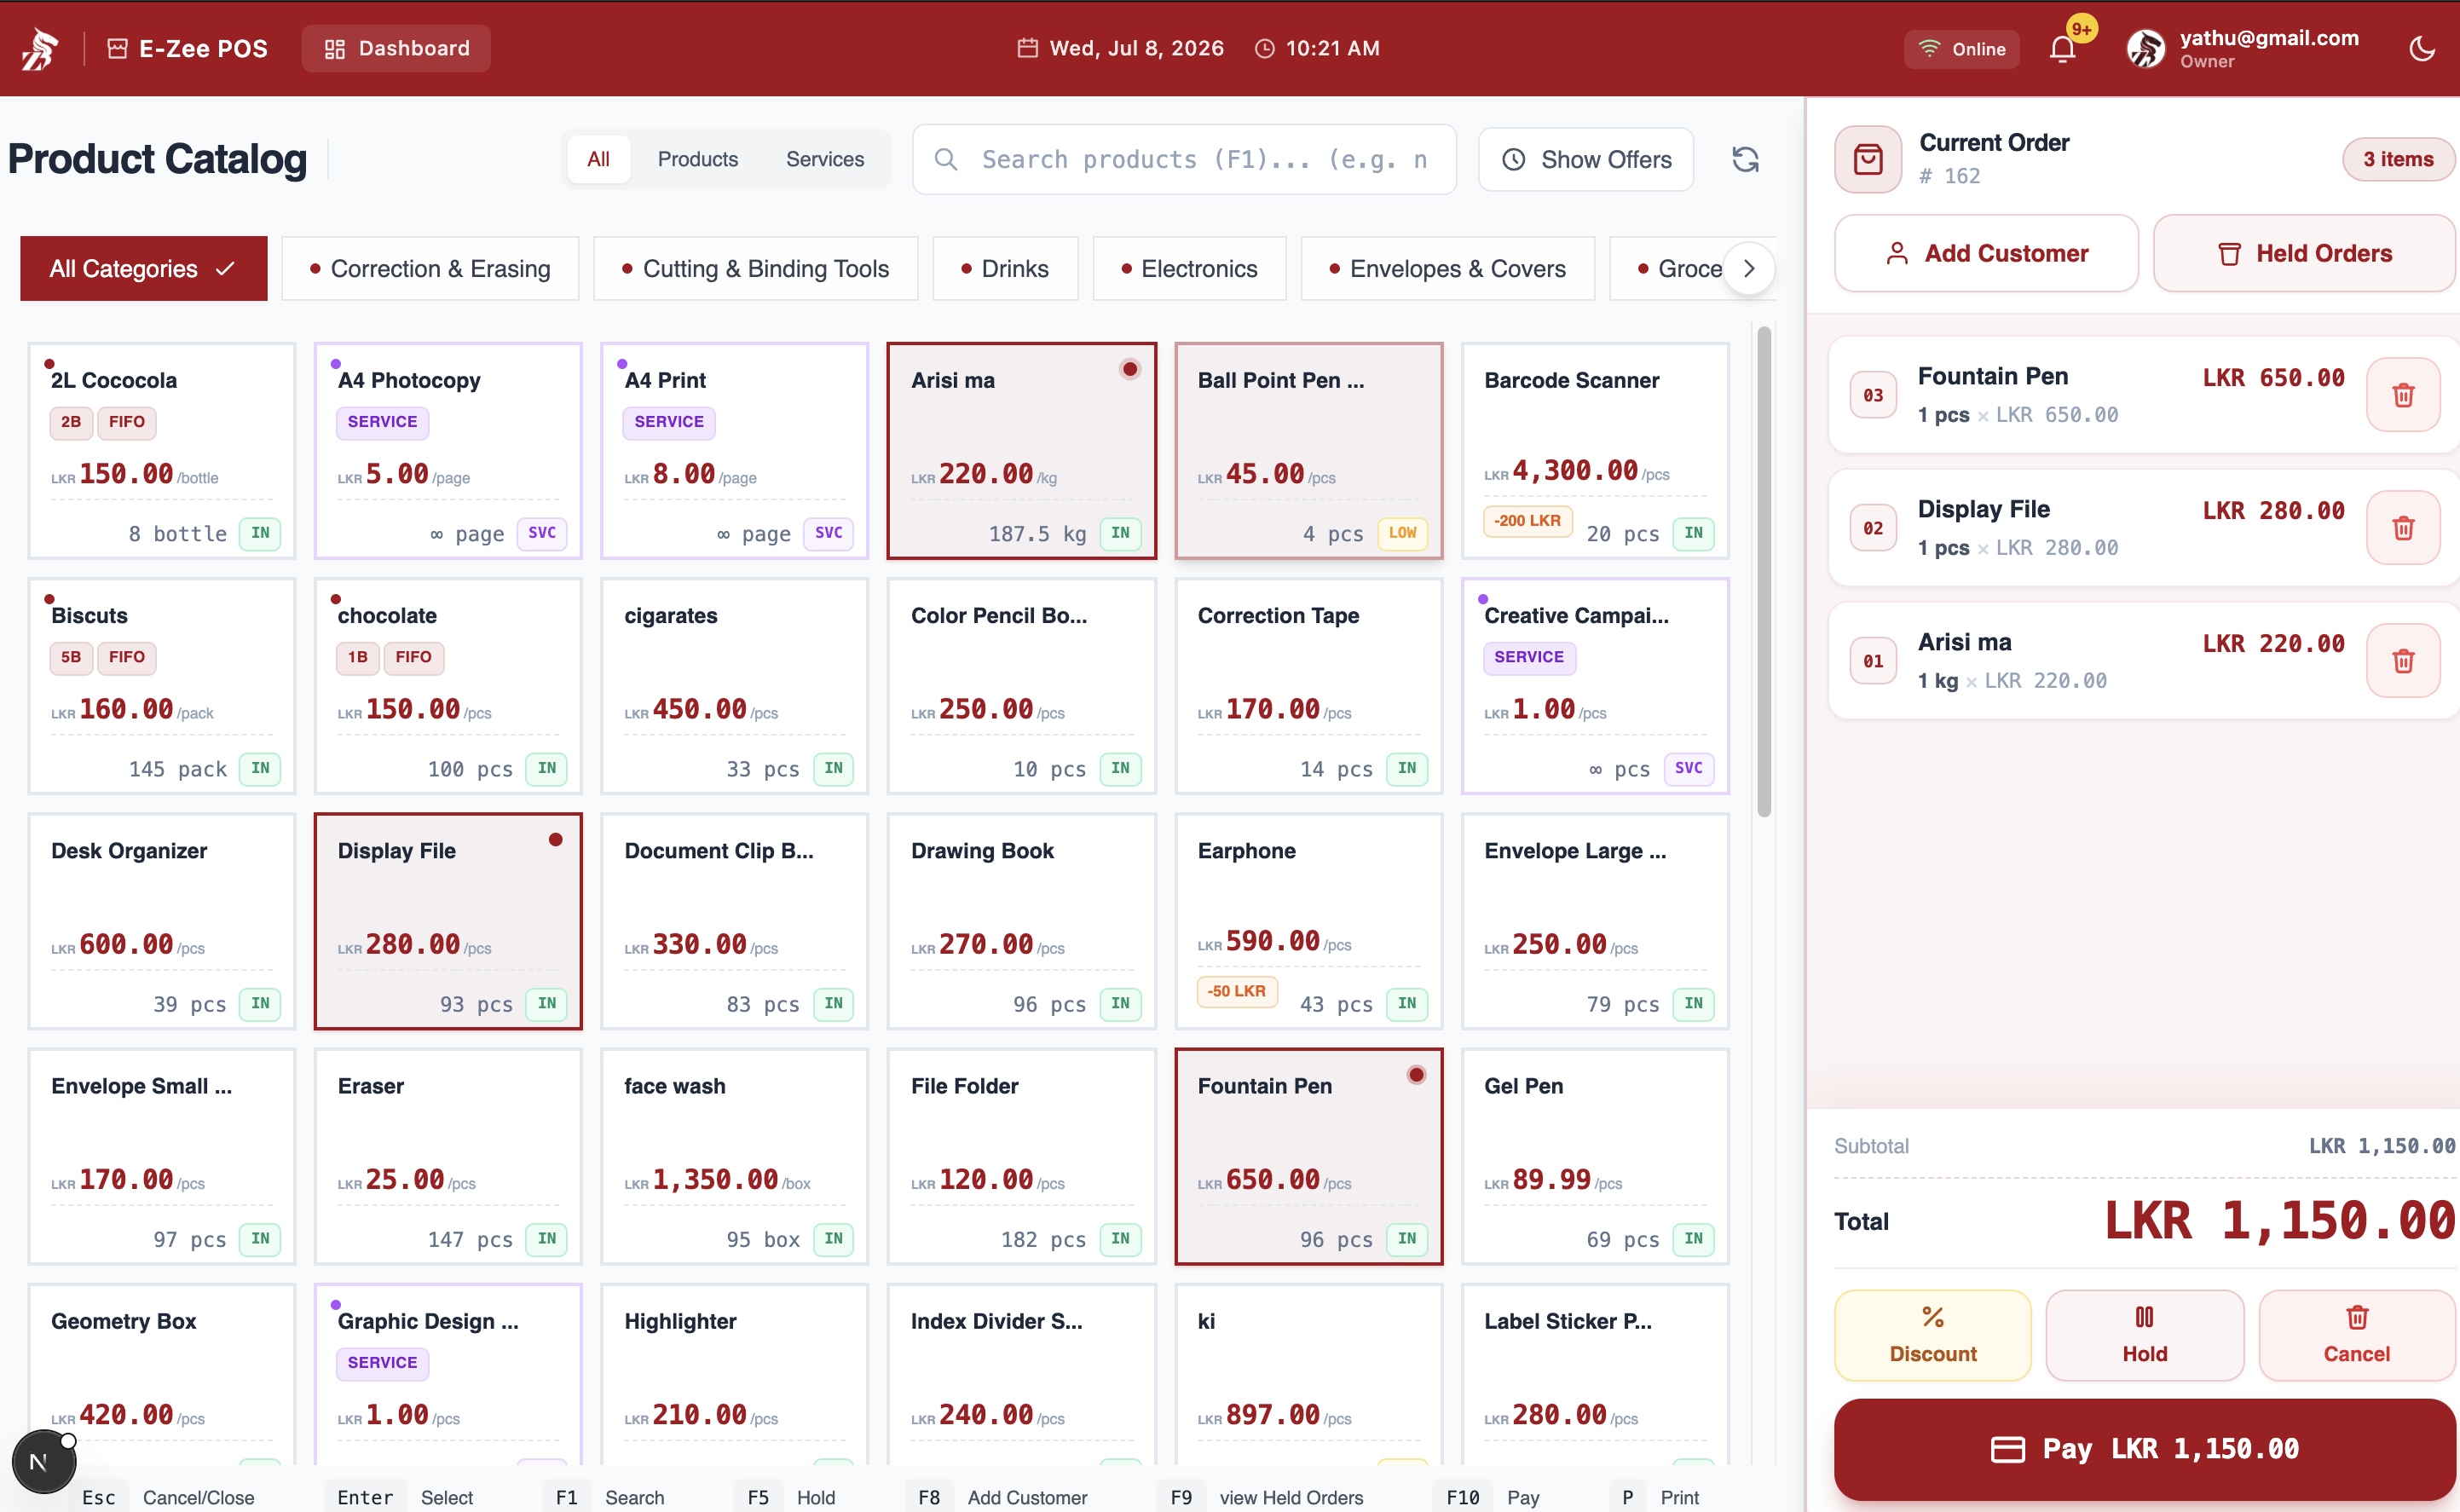Select All Categories filter
Viewport: 2460px width, 1512px height.
pos(143,268)
